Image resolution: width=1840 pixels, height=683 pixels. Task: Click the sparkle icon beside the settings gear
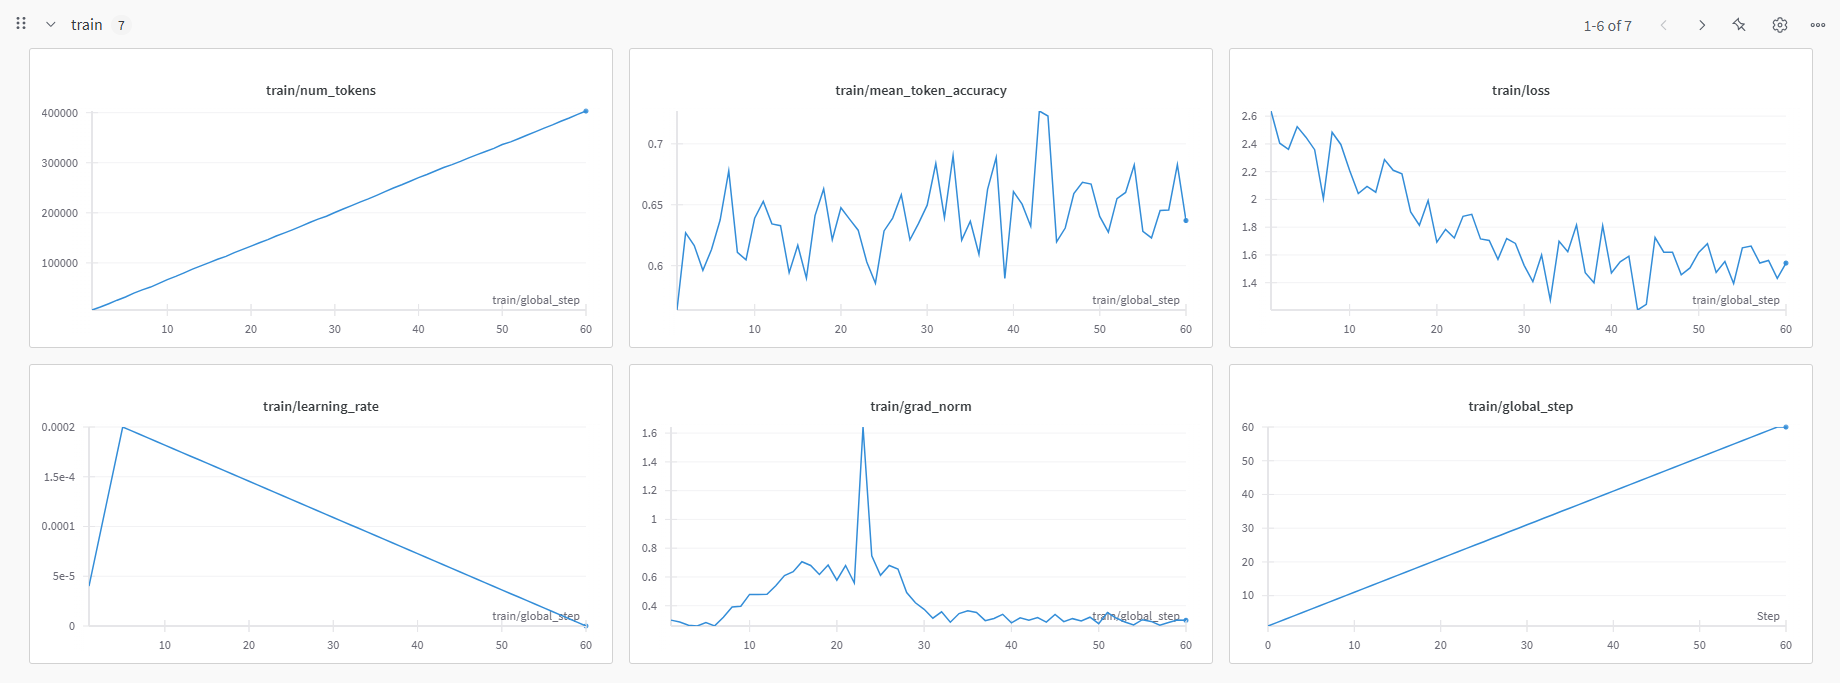[1740, 25]
